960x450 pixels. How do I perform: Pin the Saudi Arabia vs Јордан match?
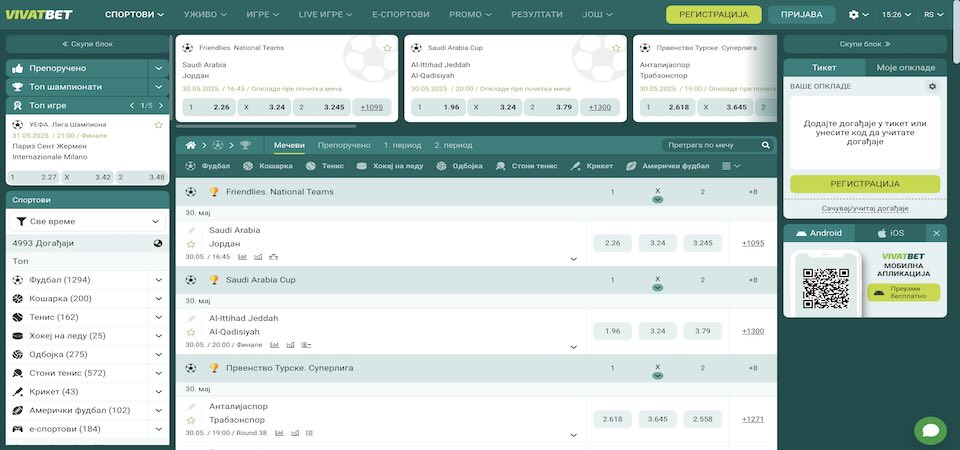click(191, 230)
